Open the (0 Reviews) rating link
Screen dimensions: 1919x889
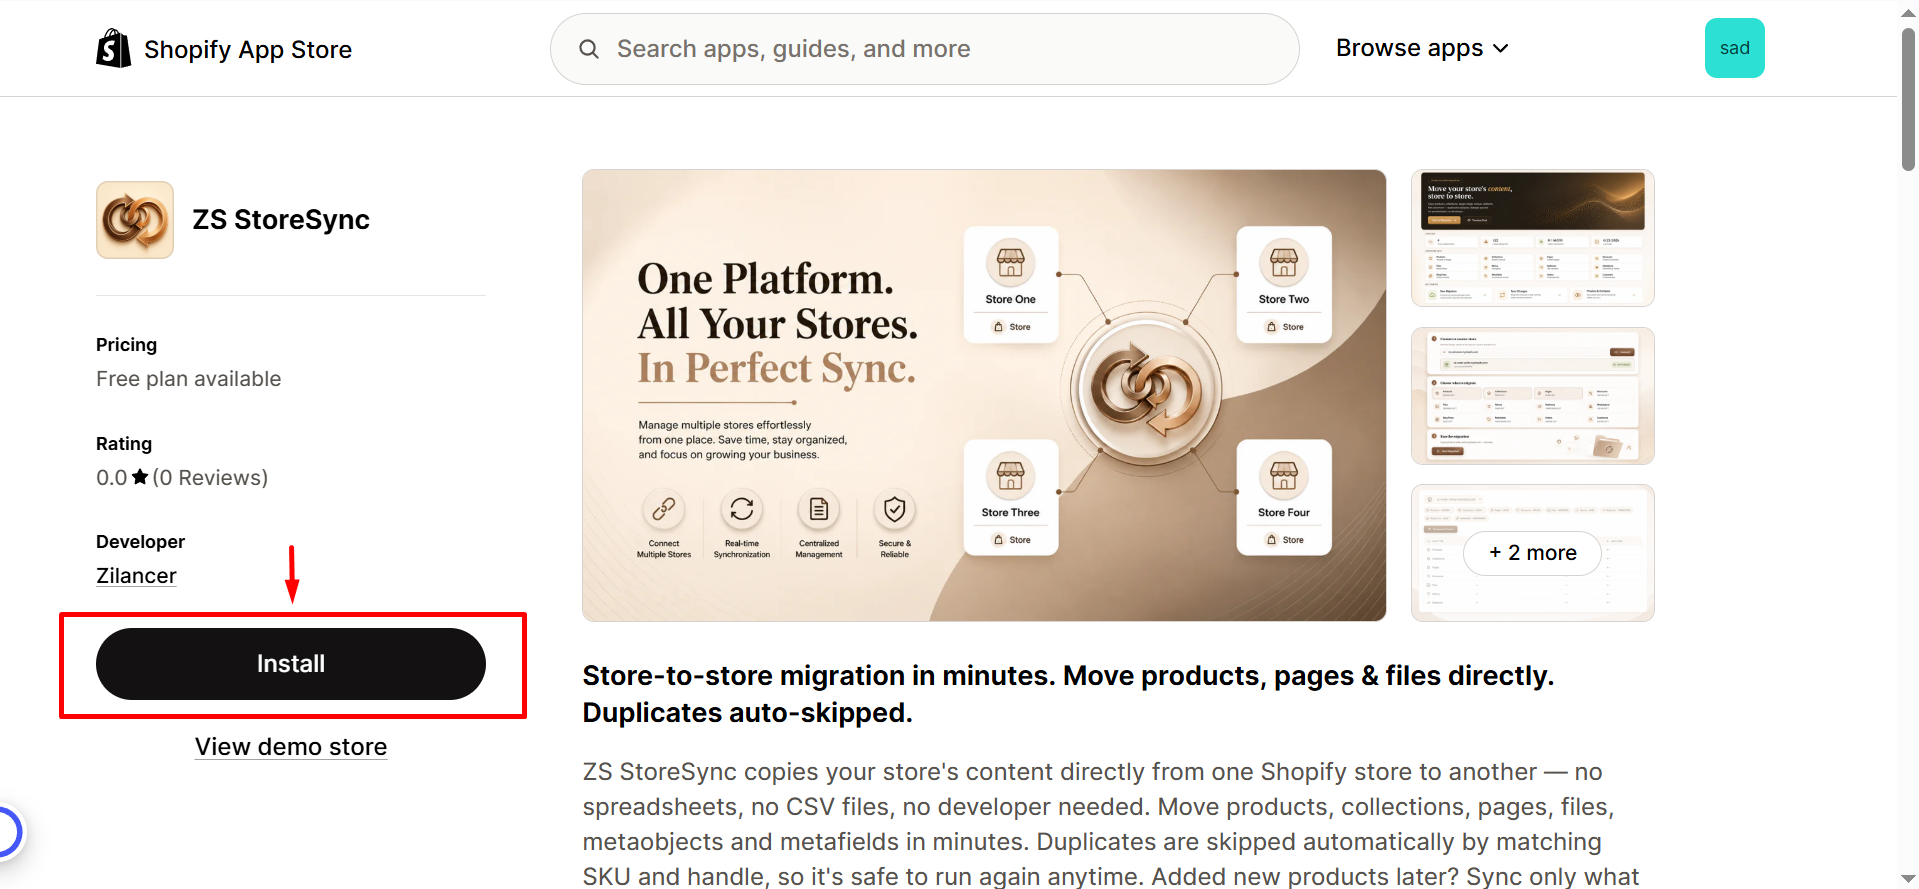(210, 478)
